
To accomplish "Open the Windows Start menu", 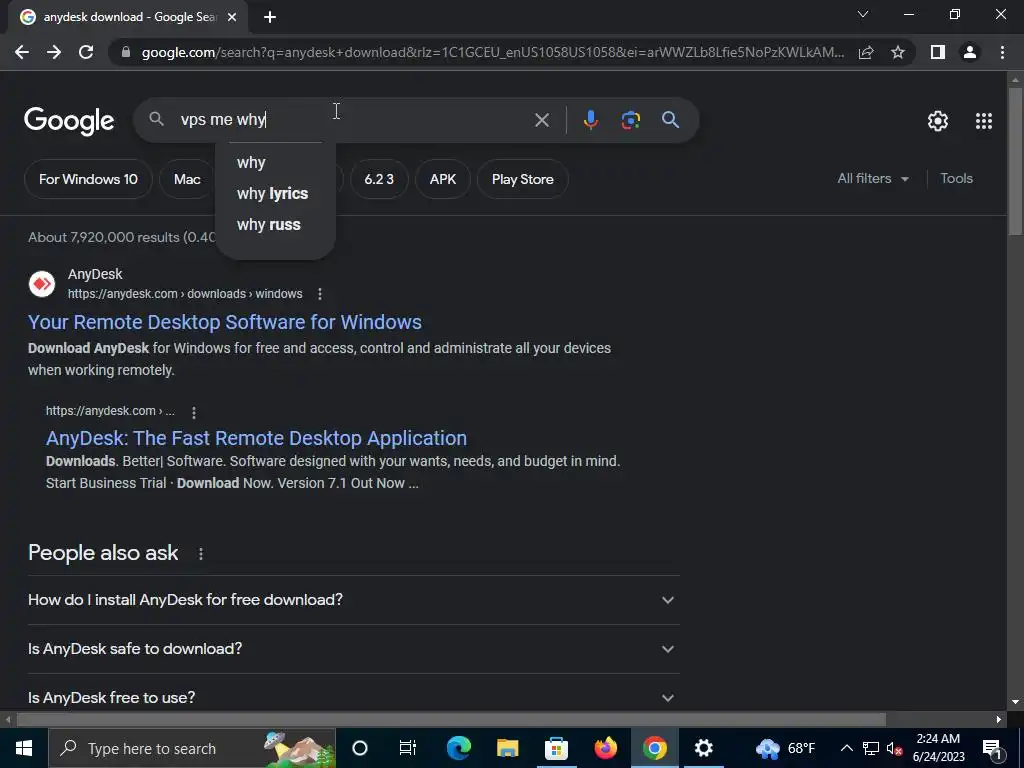I will coord(24,748).
